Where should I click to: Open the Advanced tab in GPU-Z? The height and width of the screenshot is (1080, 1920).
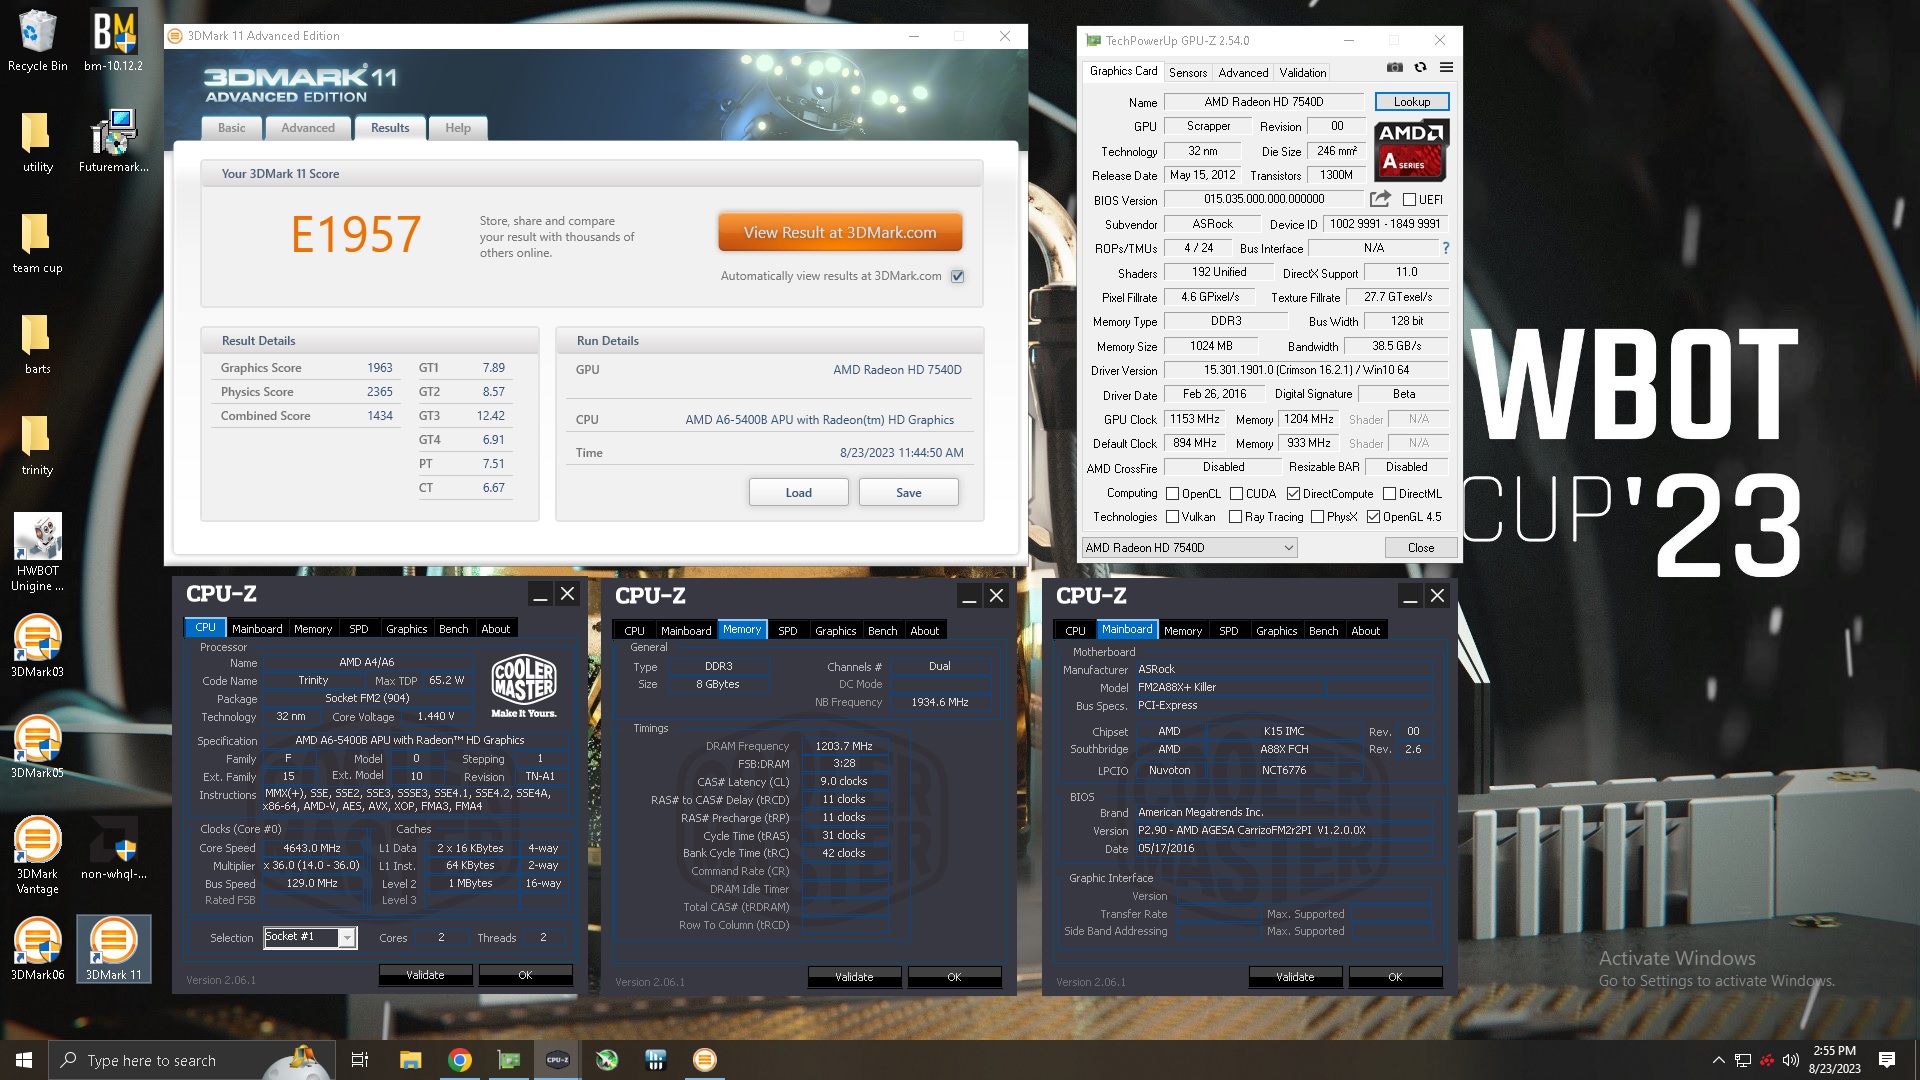tap(1243, 72)
